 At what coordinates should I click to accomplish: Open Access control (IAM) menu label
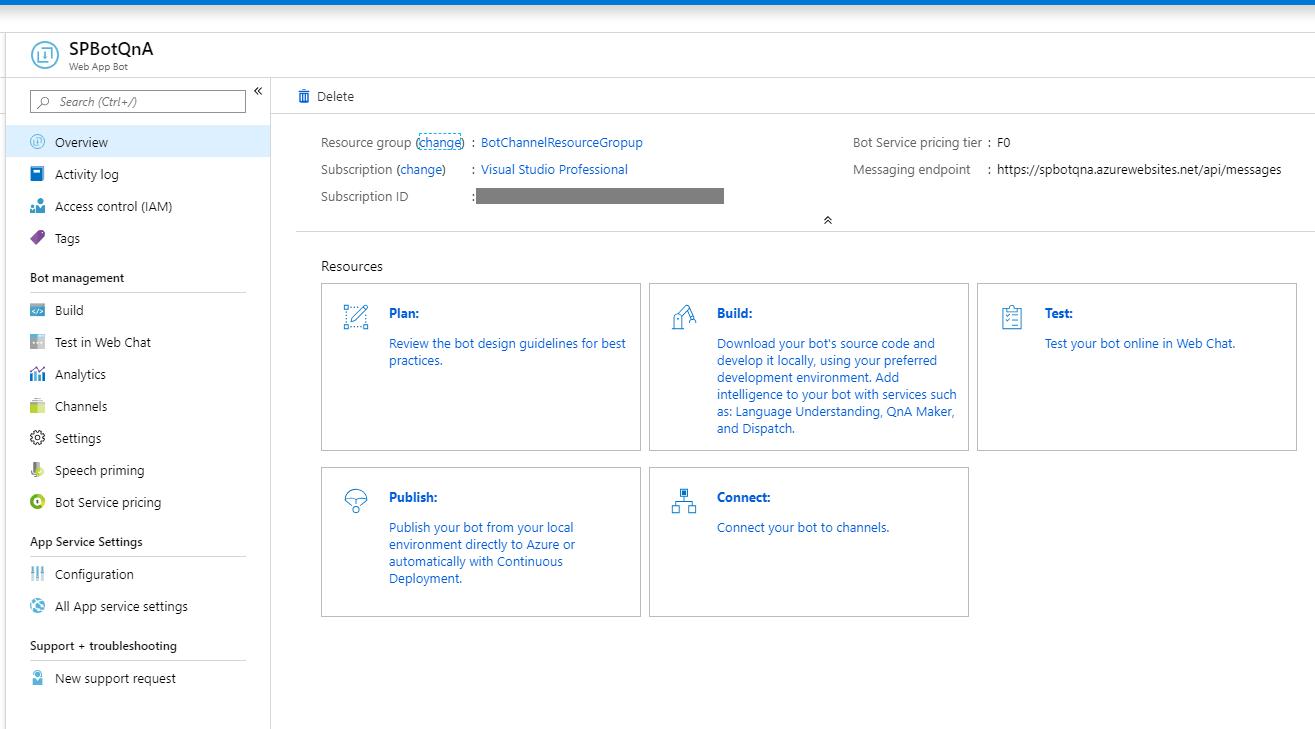point(114,207)
